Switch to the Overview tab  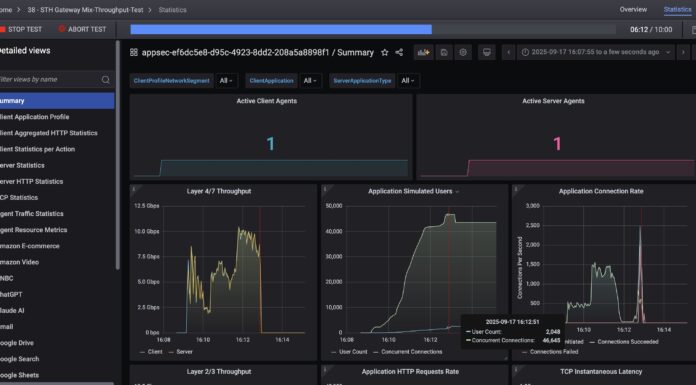point(633,9)
